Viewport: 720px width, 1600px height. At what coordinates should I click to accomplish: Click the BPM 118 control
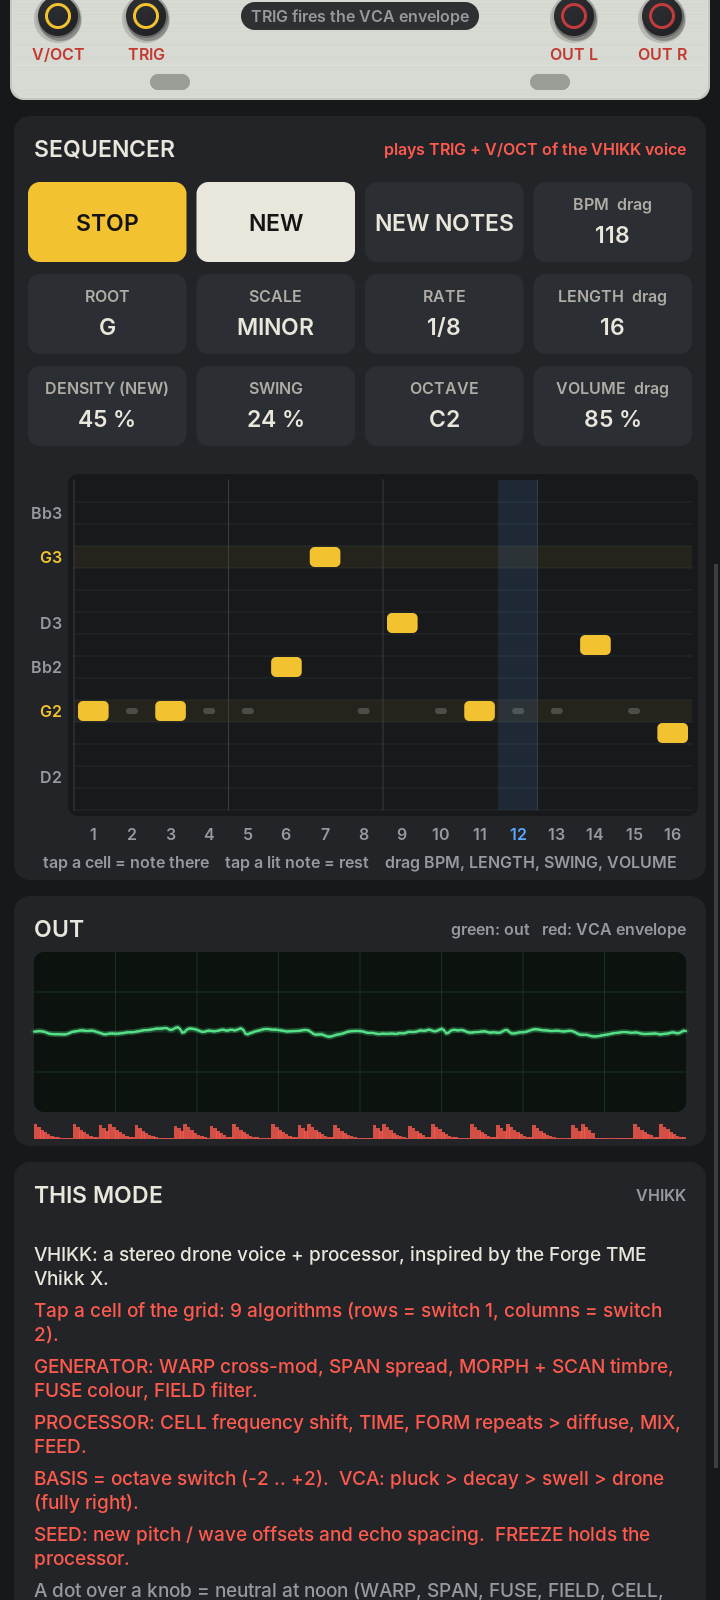tap(613, 222)
